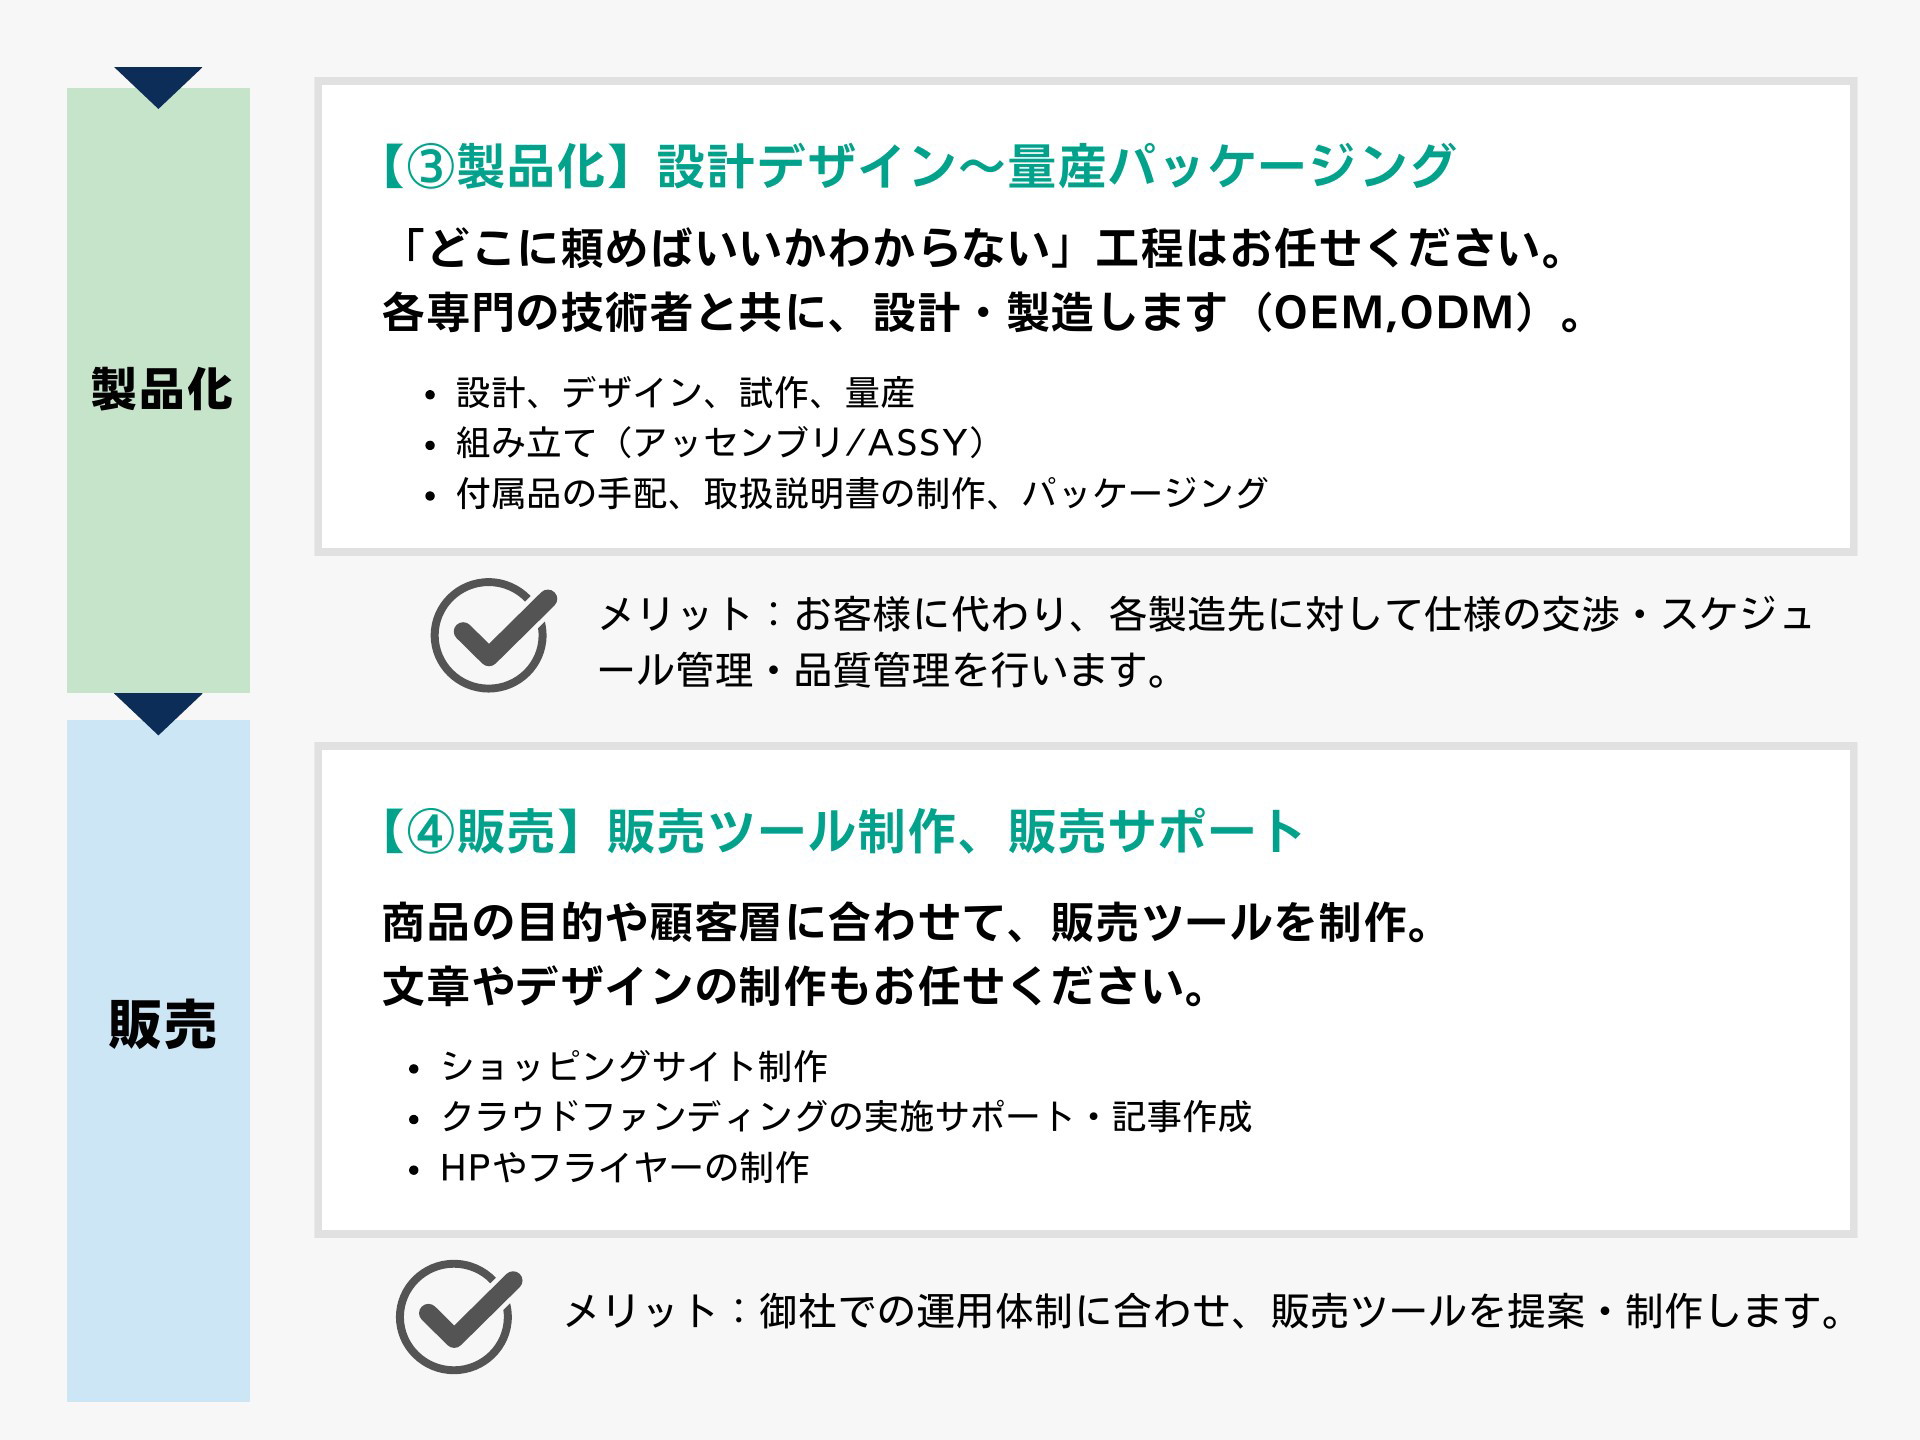
Task: Click merit text about 御社での運用体制
Action: (1202, 1311)
